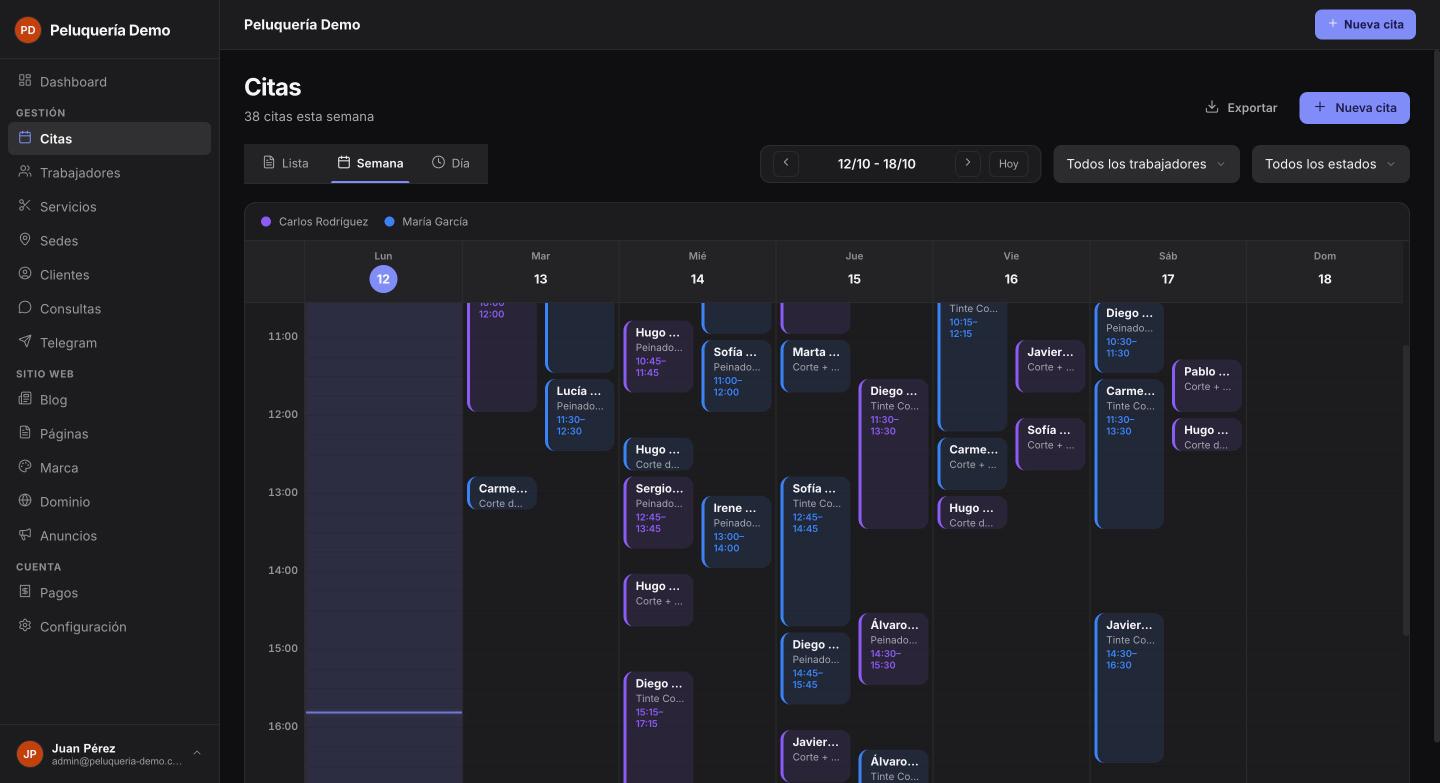Open Todos los estados dropdown
This screenshot has width=1440, height=783.
pyautogui.click(x=1330, y=164)
